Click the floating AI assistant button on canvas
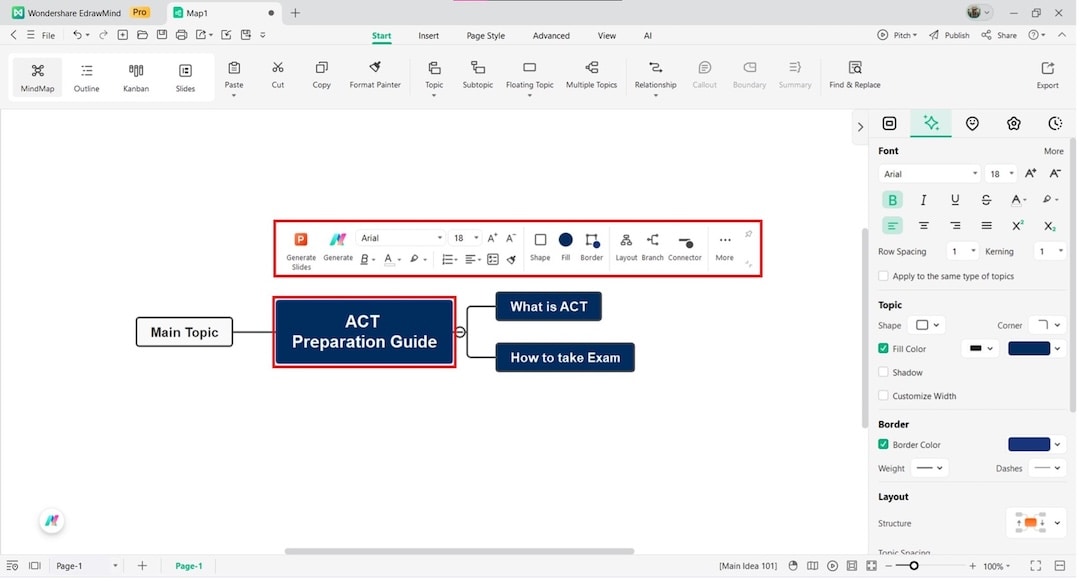This screenshot has height=581, width=1080. (x=52, y=521)
